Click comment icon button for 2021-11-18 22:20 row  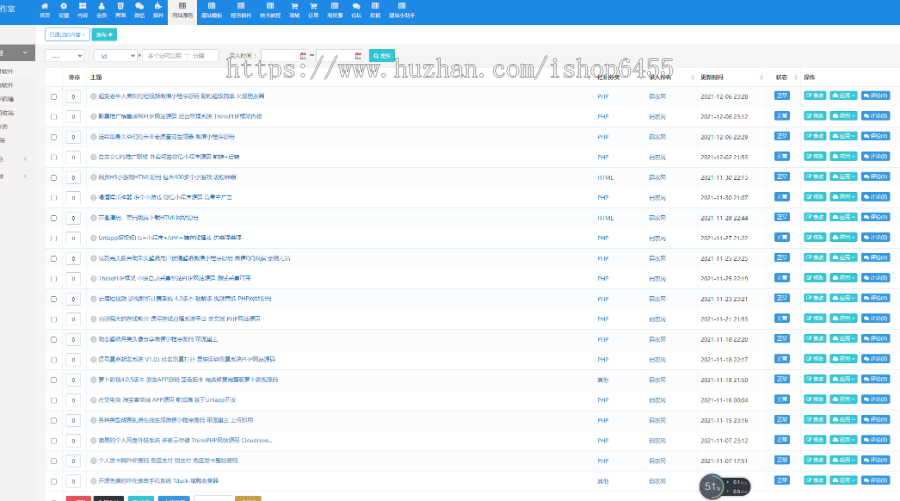[875, 339]
